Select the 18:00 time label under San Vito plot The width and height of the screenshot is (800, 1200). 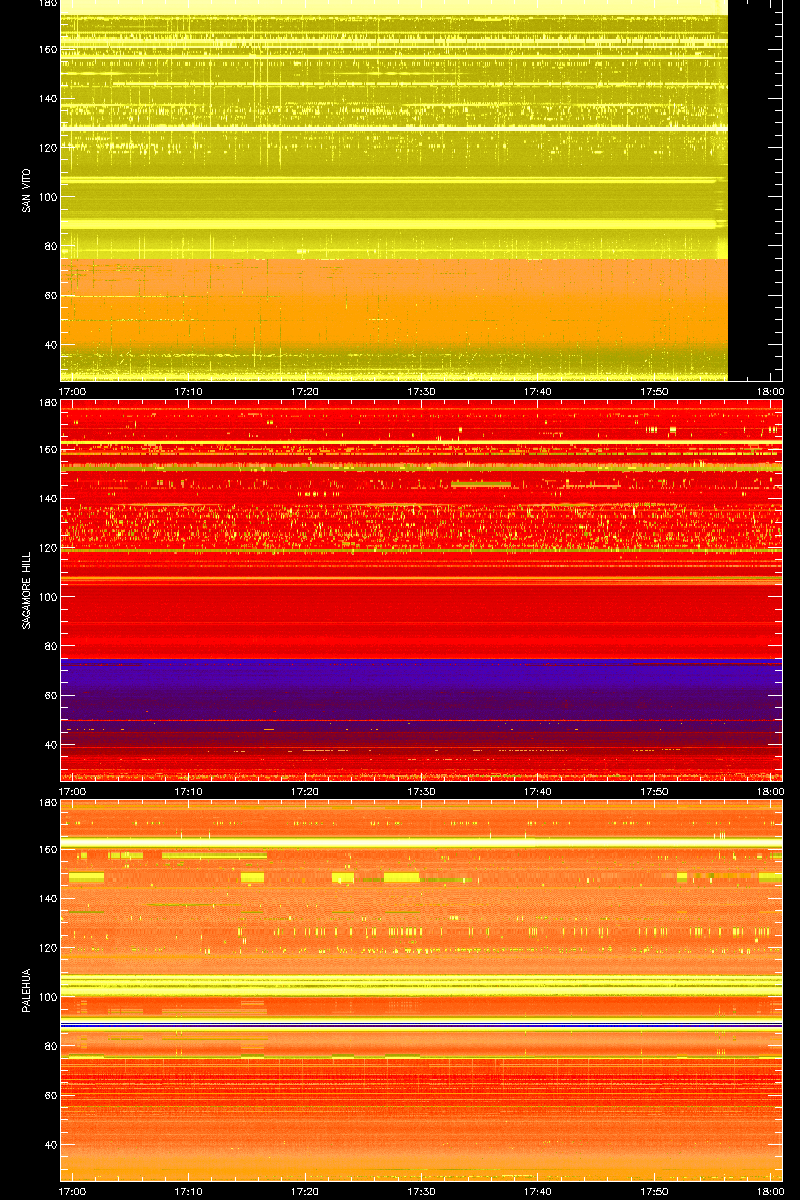(770, 391)
